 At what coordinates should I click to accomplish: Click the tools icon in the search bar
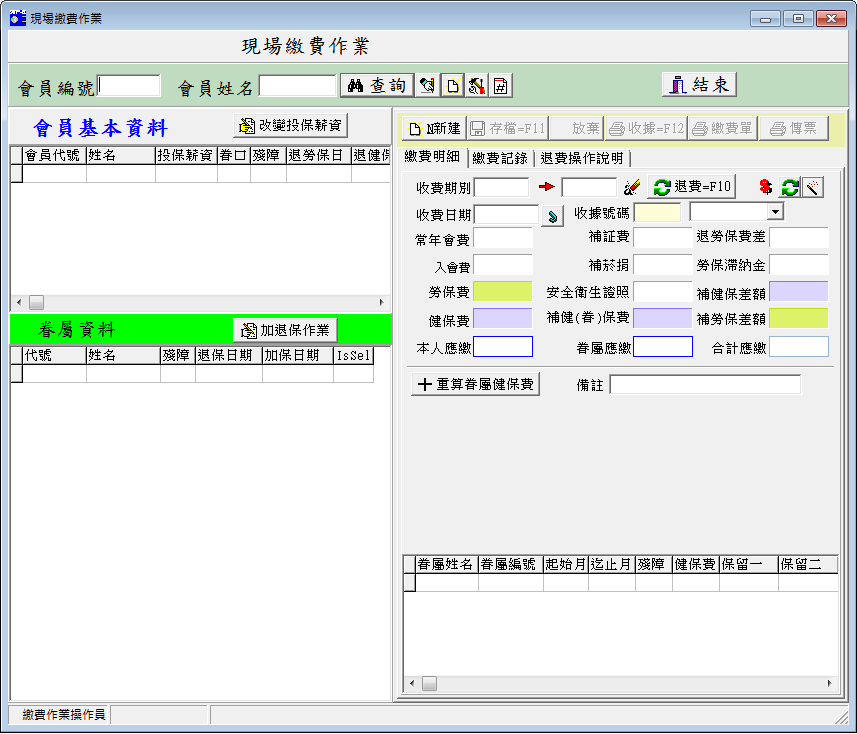(477, 86)
